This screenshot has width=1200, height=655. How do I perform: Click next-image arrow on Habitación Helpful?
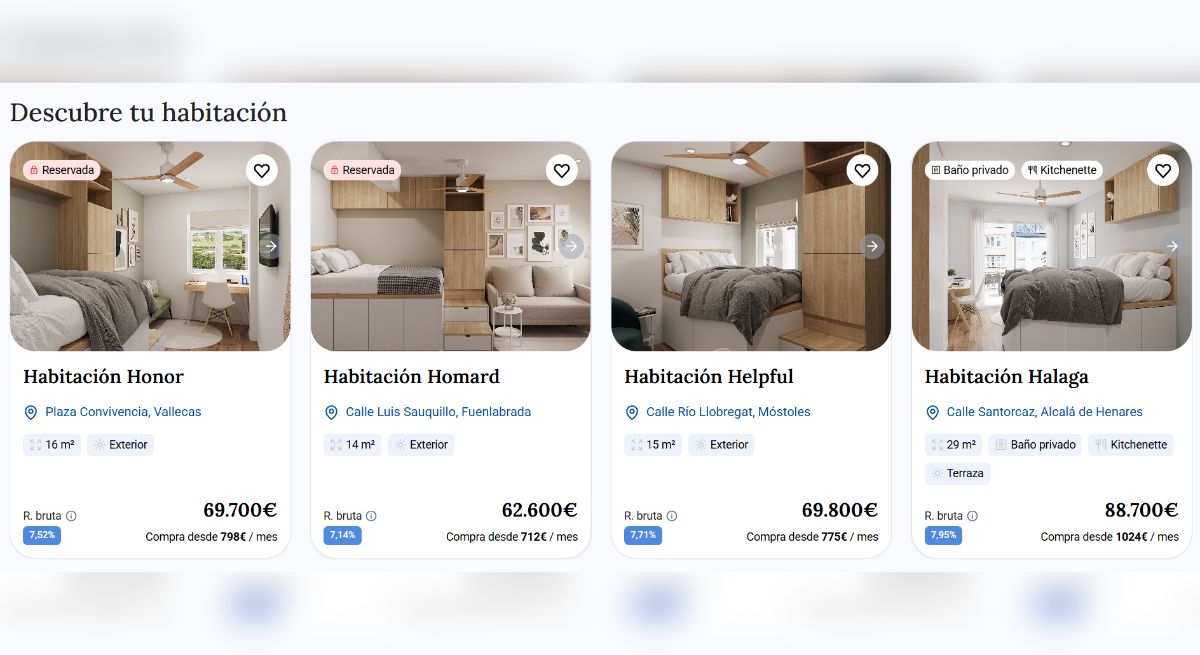[872, 246]
